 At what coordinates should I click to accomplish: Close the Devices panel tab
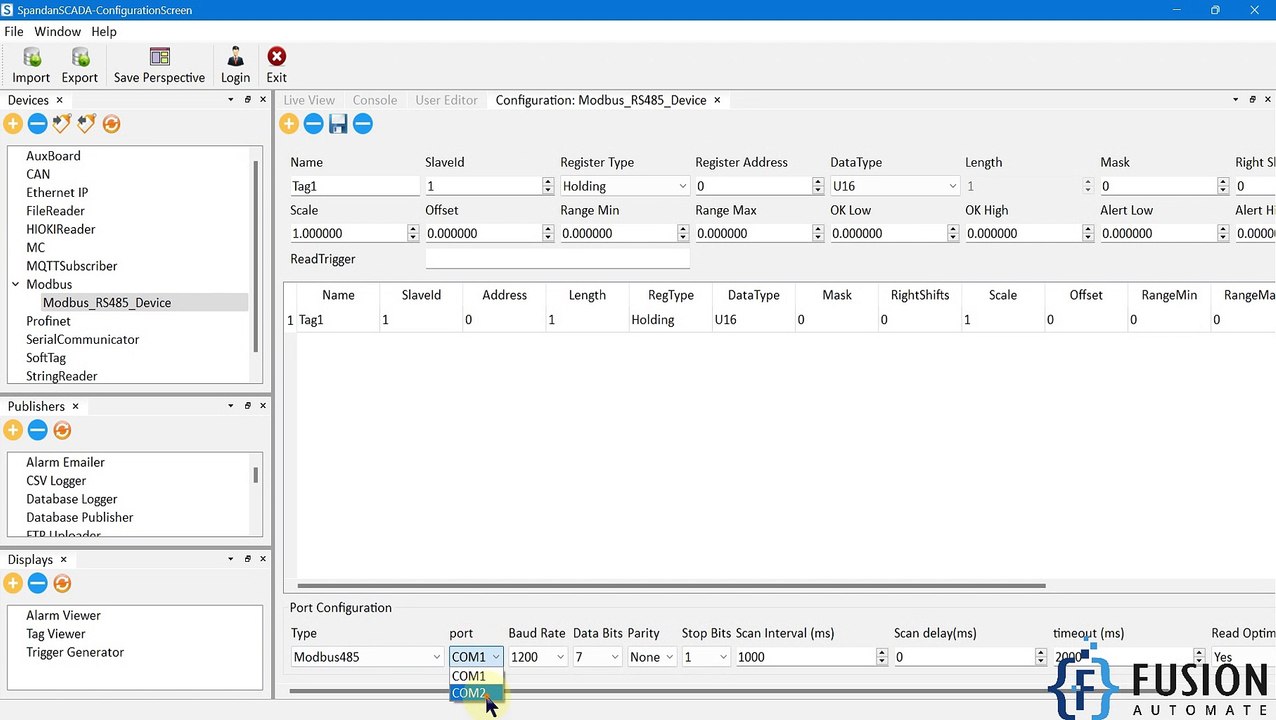(59, 100)
